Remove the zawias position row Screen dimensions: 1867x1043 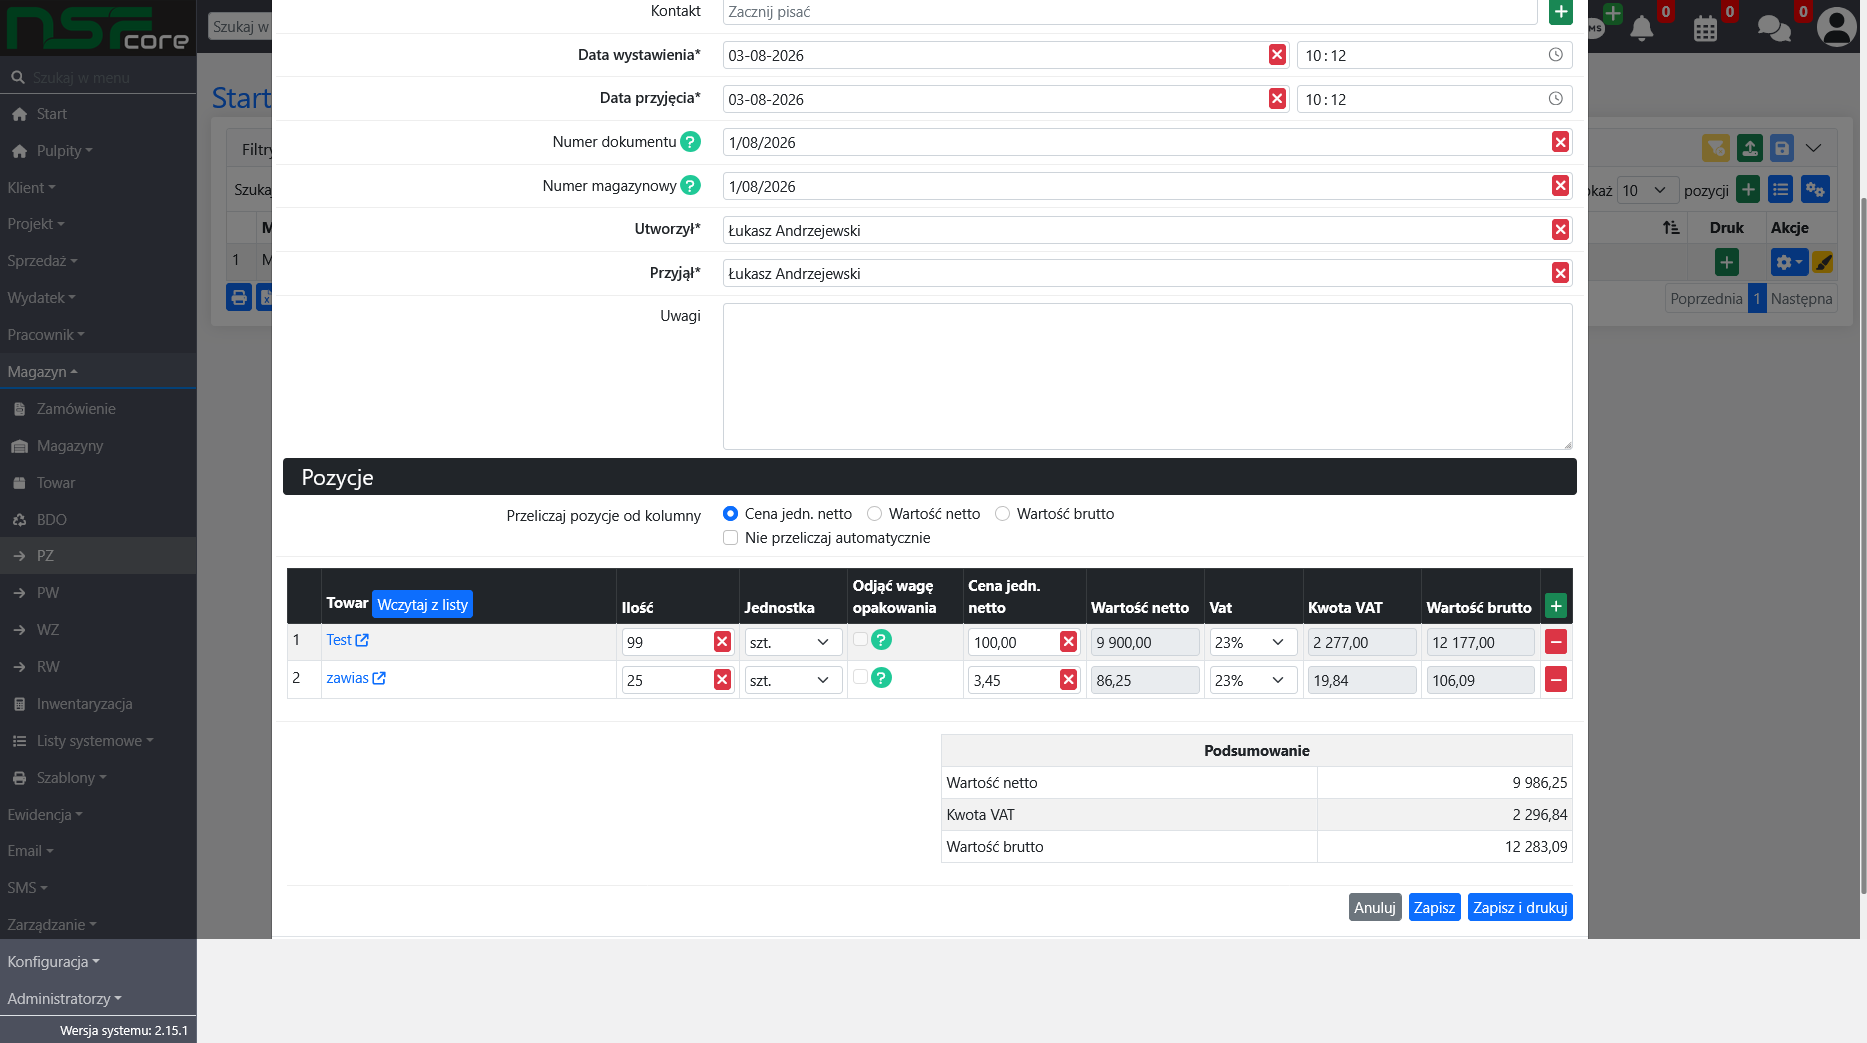(x=1556, y=680)
